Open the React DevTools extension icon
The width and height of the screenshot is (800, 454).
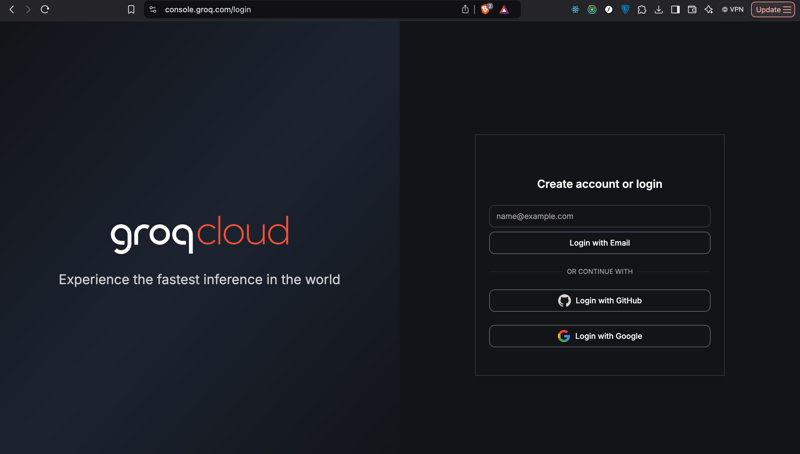pyautogui.click(x=575, y=9)
